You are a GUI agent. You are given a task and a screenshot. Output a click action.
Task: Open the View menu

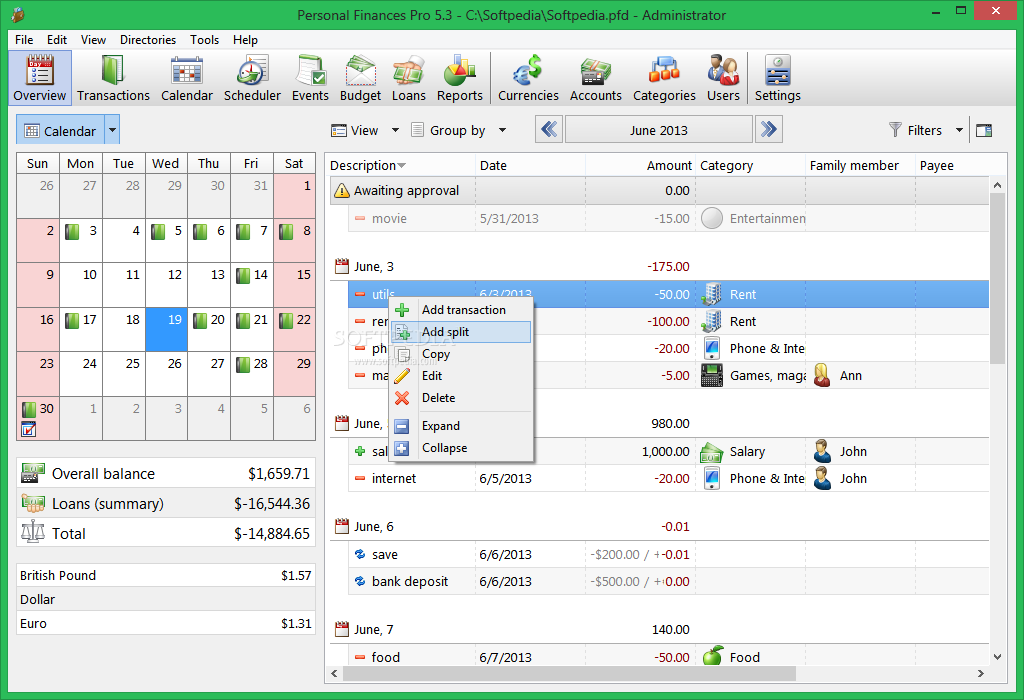click(93, 40)
